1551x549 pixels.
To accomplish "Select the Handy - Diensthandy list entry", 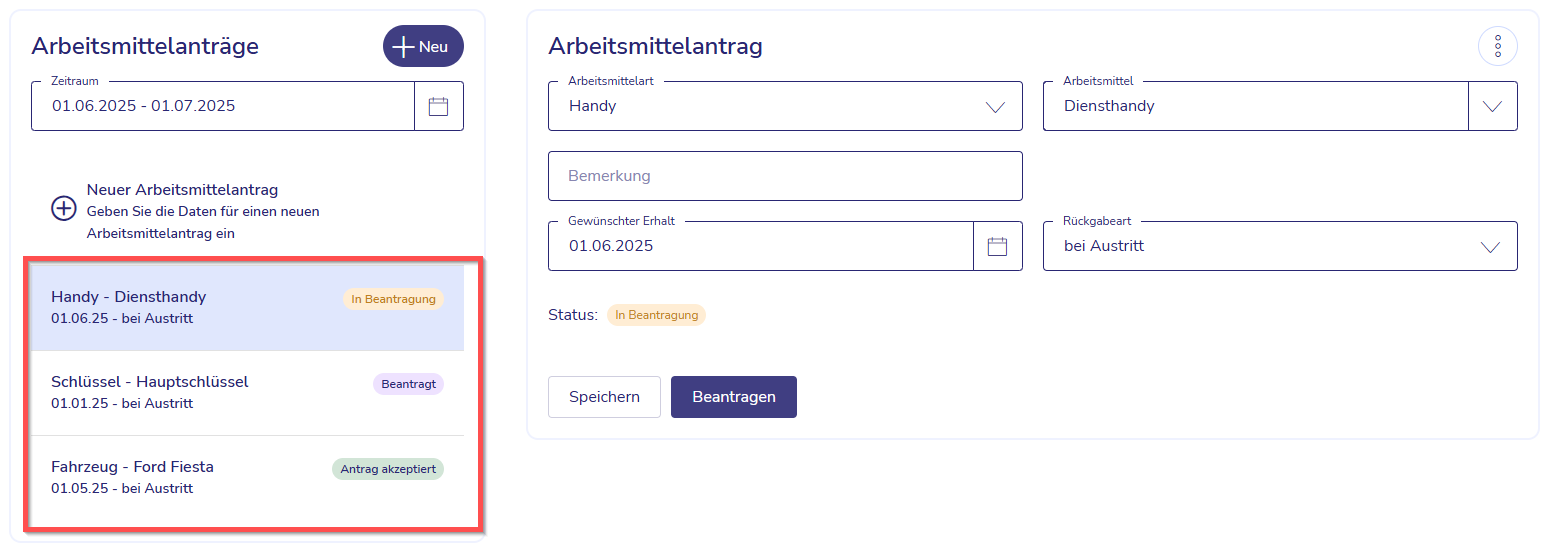I will pyautogui.click(x=247, y=307).
